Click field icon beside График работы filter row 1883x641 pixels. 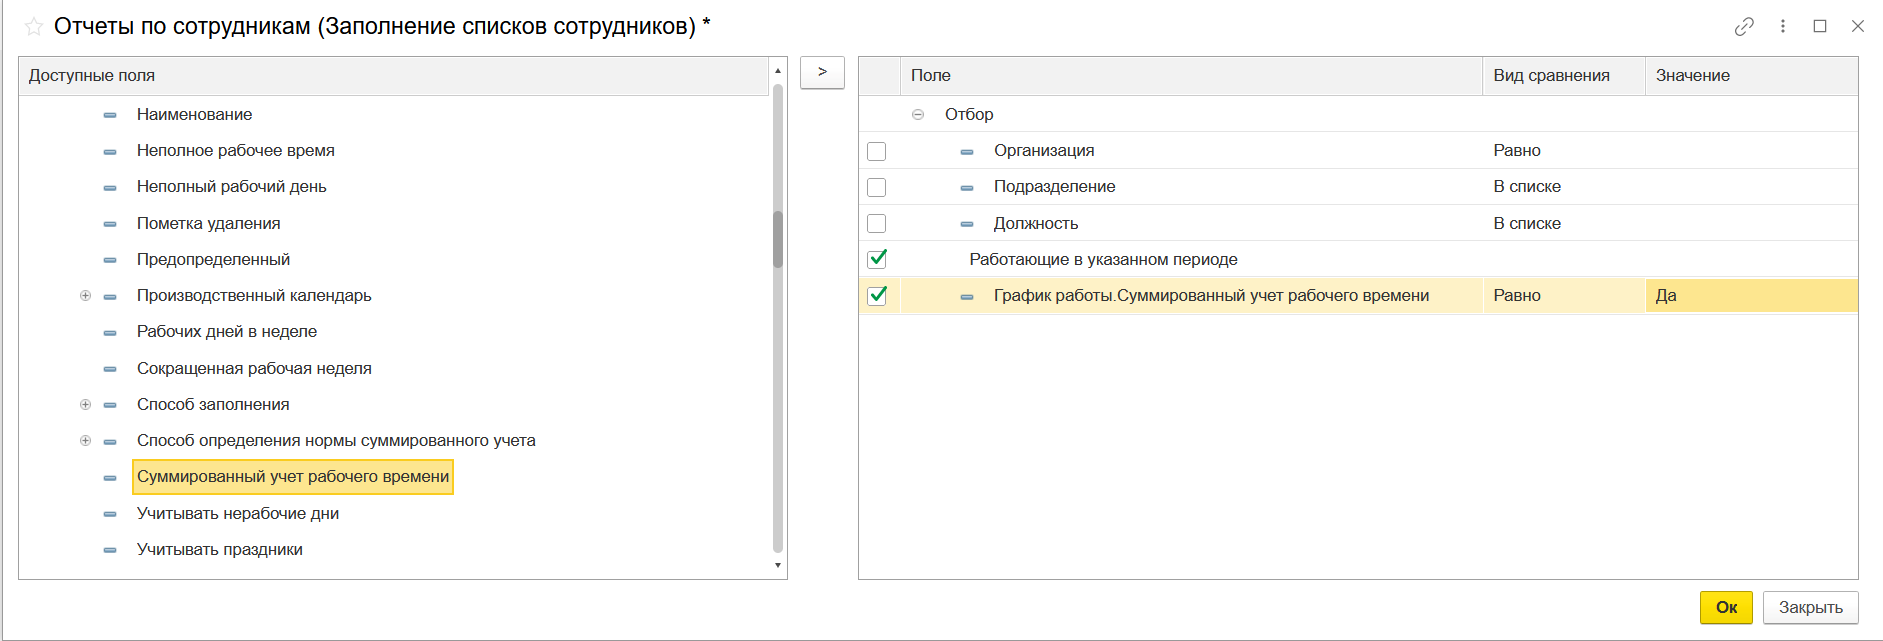[x=967, y=297]
